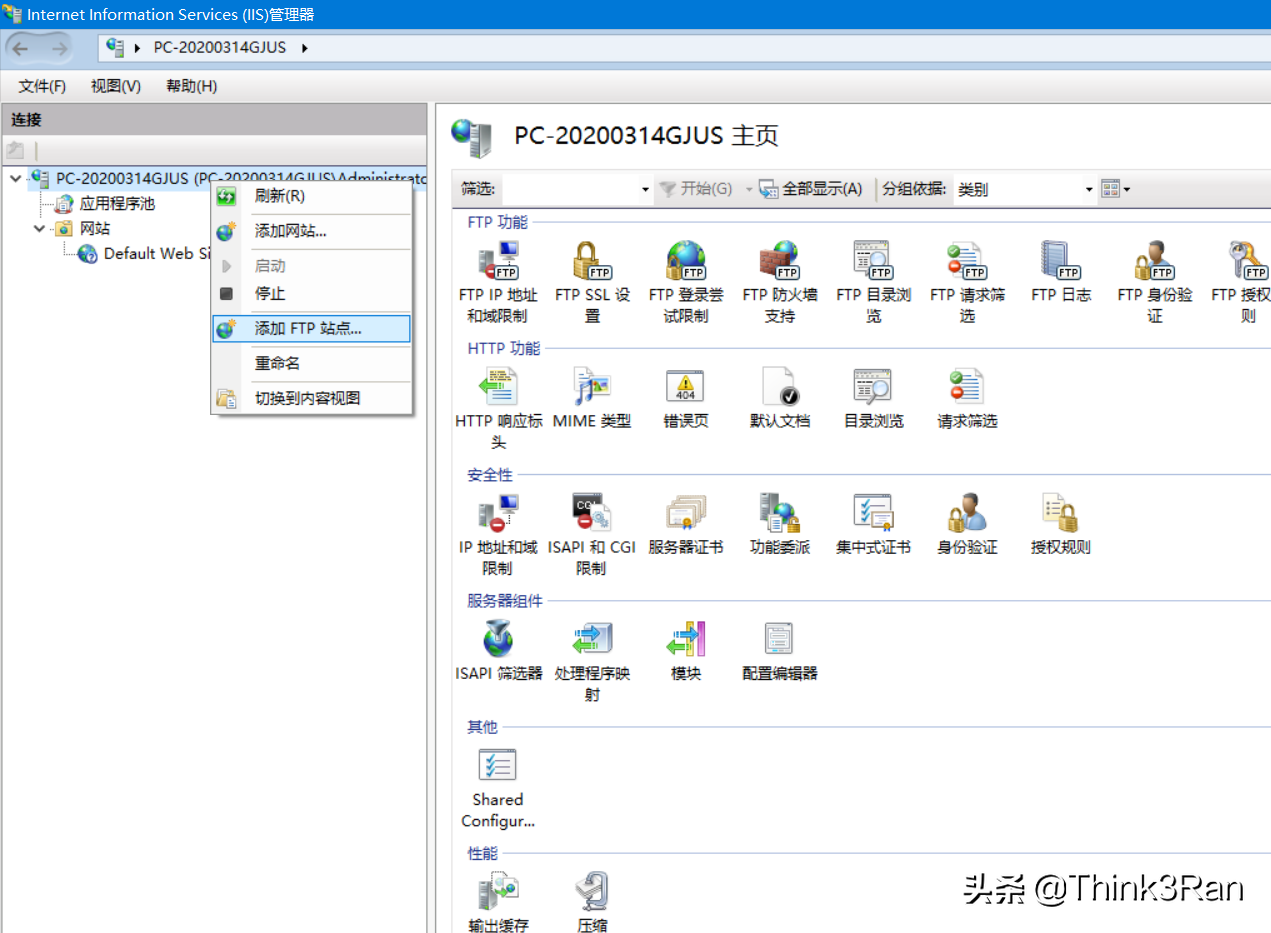Open 目录浏览 under HTTP 功能

click(874, 398)
